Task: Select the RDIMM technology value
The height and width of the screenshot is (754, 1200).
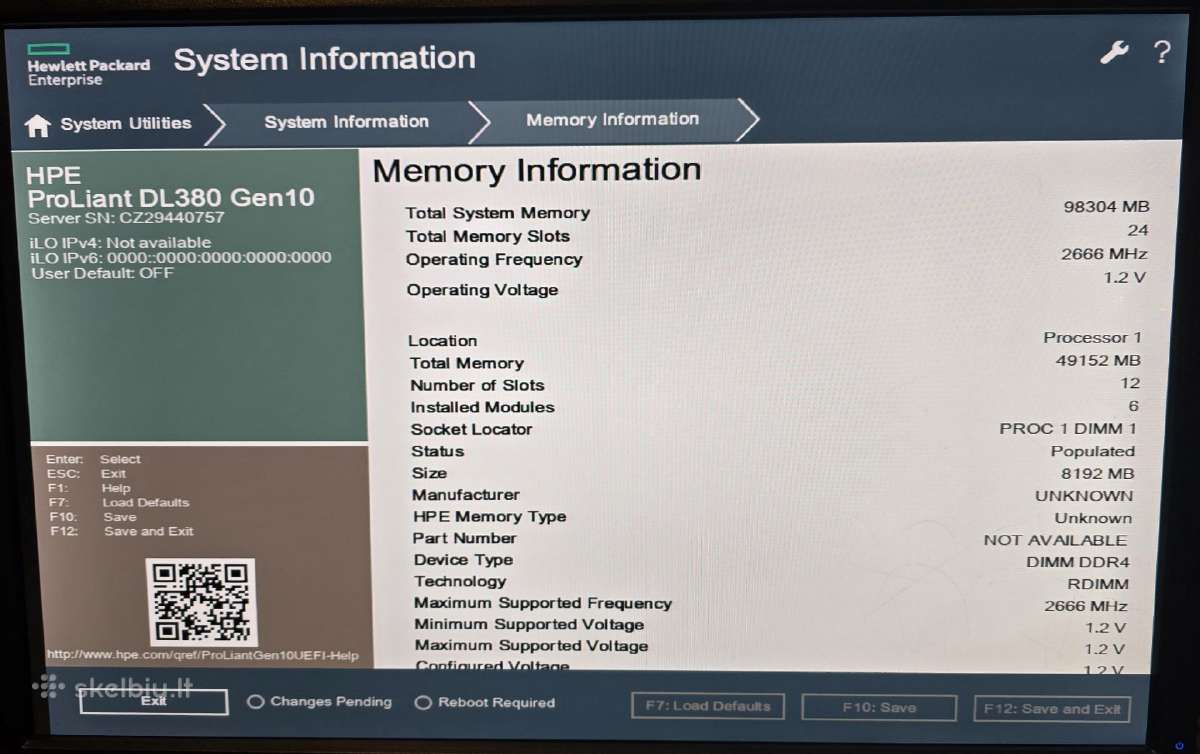Action: point(1098,584)
